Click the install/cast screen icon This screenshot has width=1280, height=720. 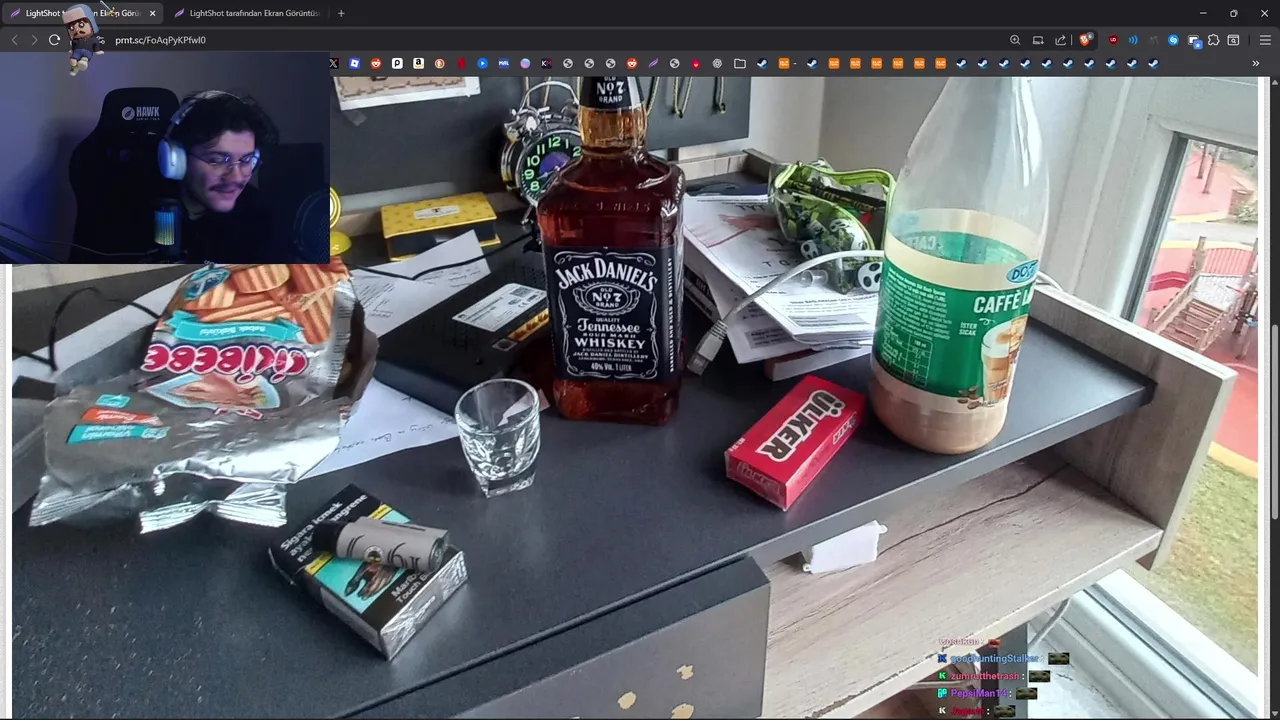click(1038, 40)
